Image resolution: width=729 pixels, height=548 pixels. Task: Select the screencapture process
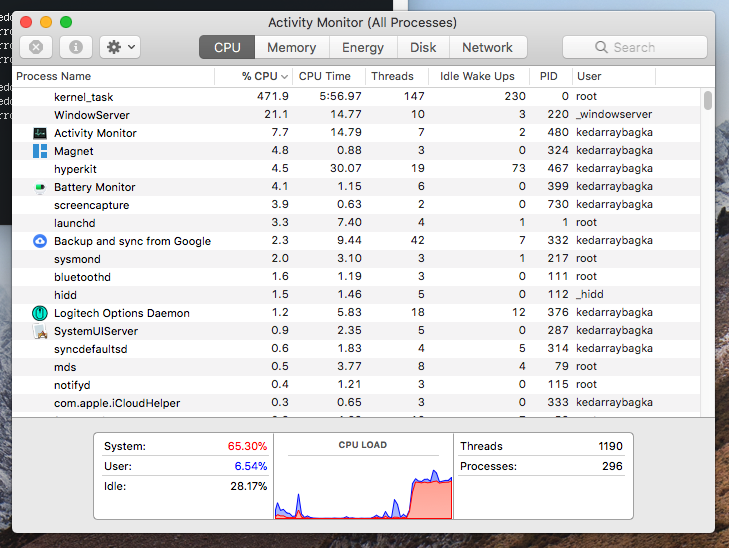(x=356, y=205)
